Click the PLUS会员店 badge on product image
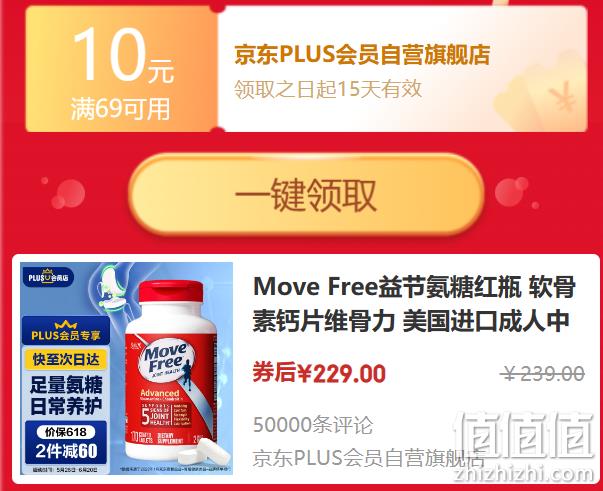 click(x=48, y=277)
